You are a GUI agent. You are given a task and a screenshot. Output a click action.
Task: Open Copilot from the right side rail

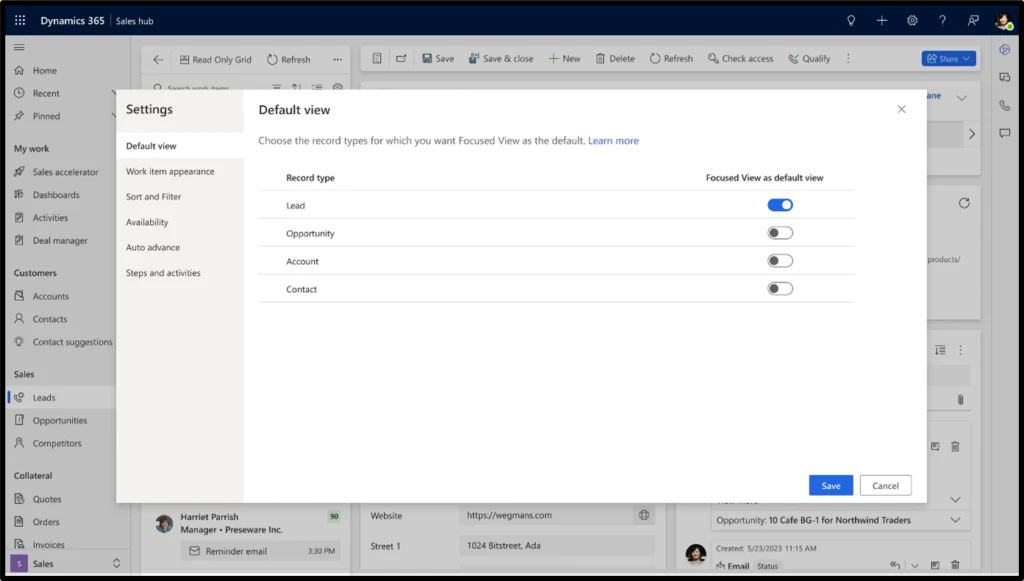pyautogui.click(x=1004, y=48)
